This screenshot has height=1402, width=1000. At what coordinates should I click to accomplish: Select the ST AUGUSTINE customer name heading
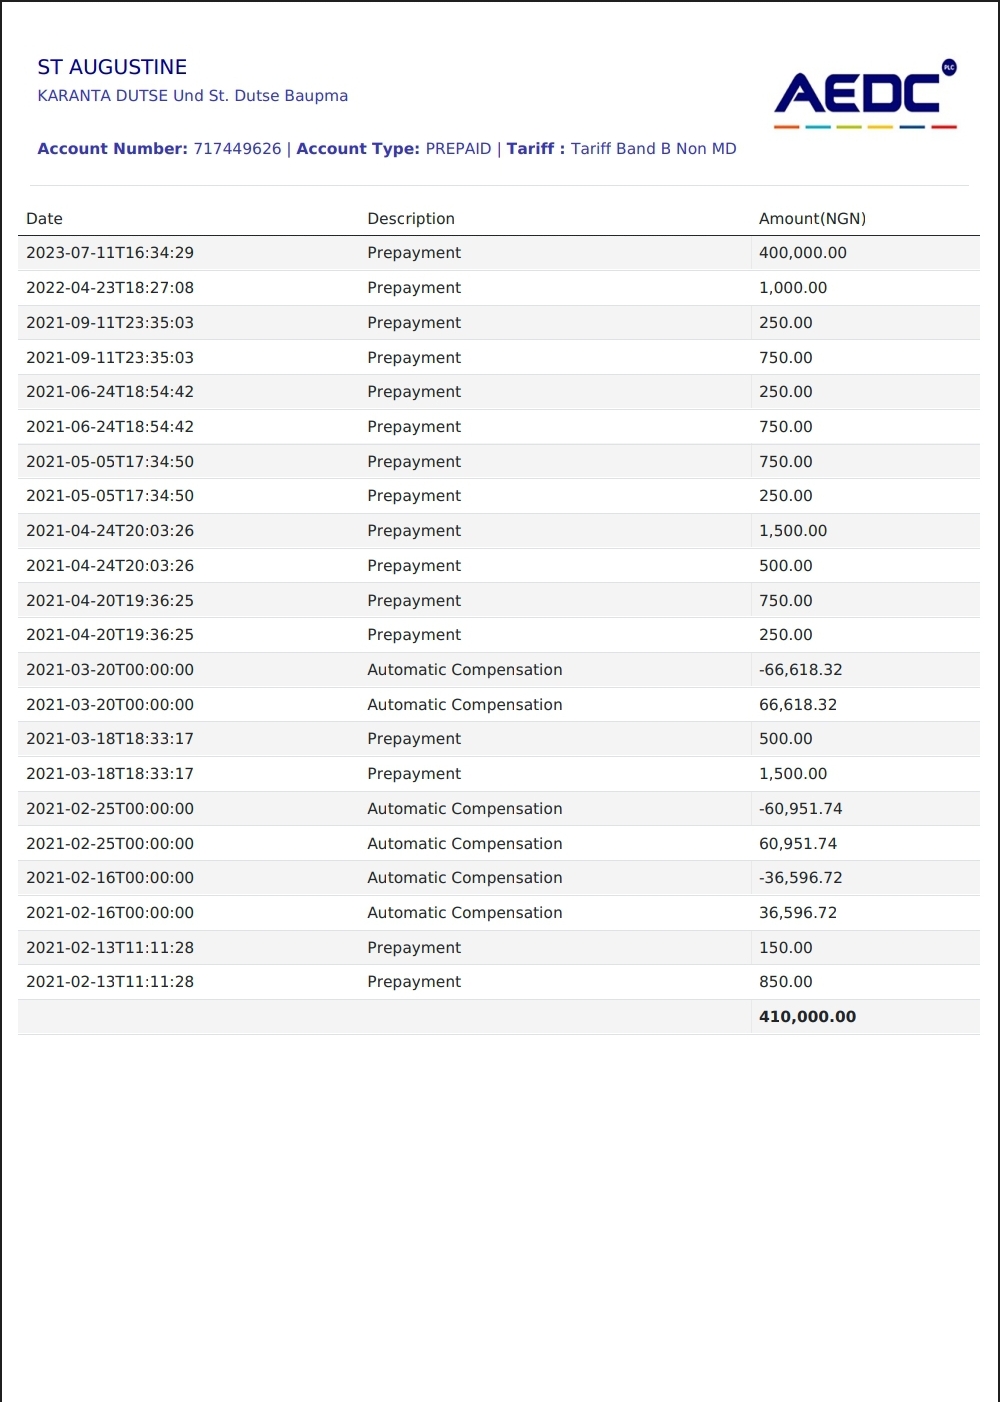[112, 67]
